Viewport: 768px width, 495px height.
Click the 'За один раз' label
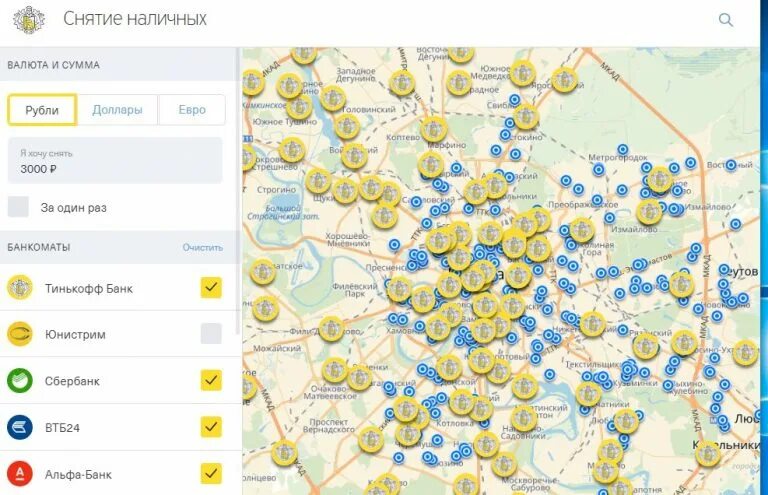click(73, 208)
